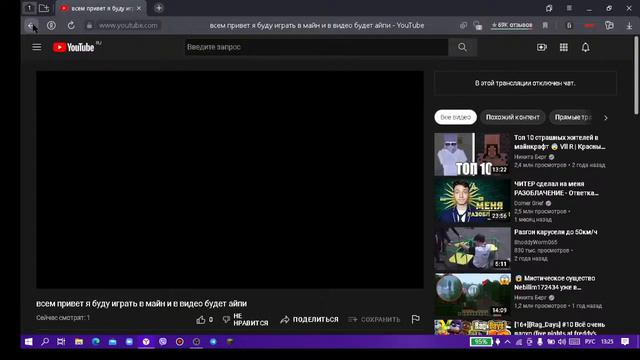Click 'ПОДЕЛИТЬСЯ' share button
Viewport: 640px width, 360px height.
309,320
